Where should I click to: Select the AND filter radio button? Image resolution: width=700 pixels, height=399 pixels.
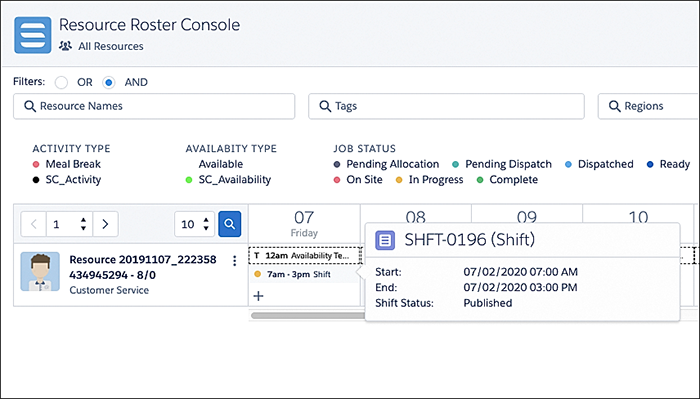pyautogui.click(x=108, y=83)
